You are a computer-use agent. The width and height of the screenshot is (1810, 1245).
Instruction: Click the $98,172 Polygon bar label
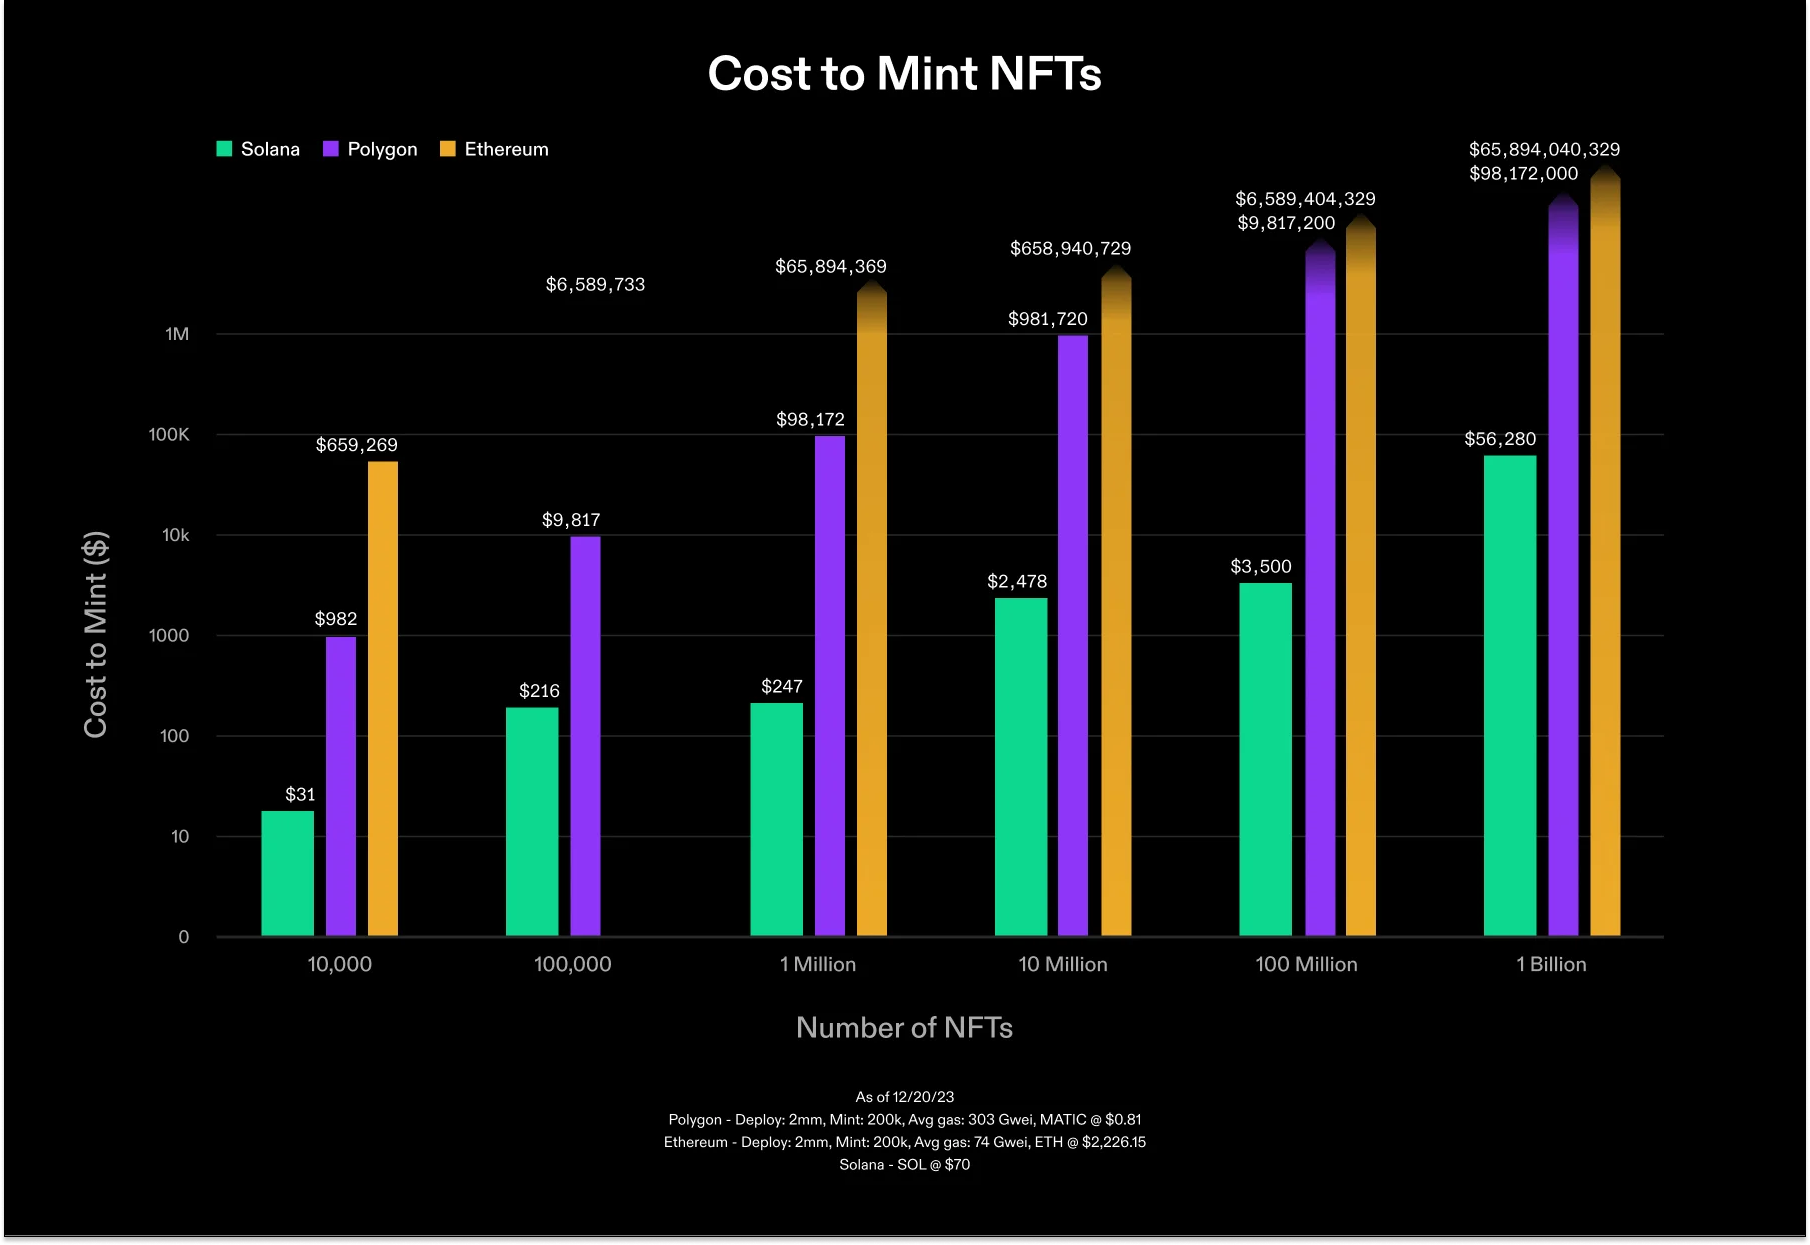click(810, 420)
